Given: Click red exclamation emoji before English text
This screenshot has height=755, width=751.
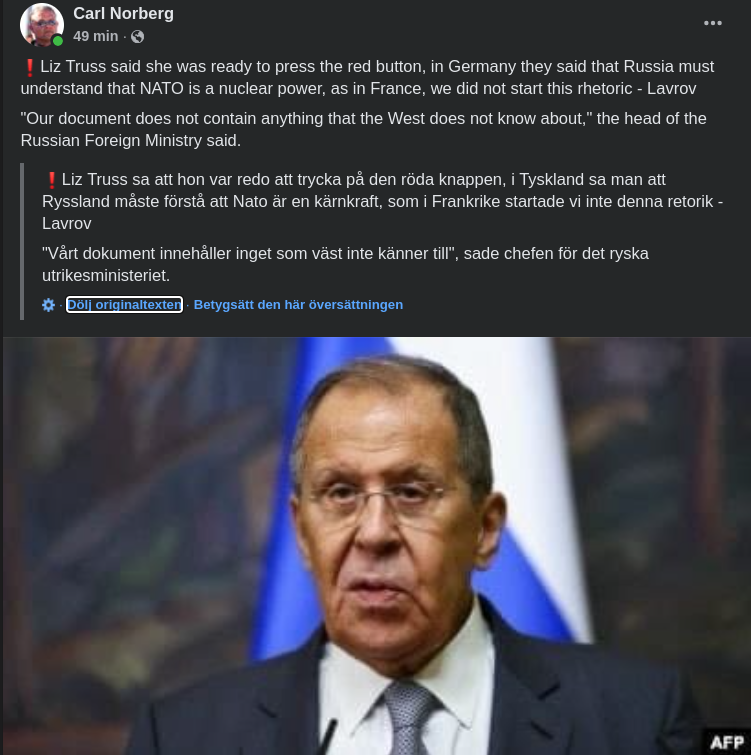Looking at the screenshot, I should point(29,67).
